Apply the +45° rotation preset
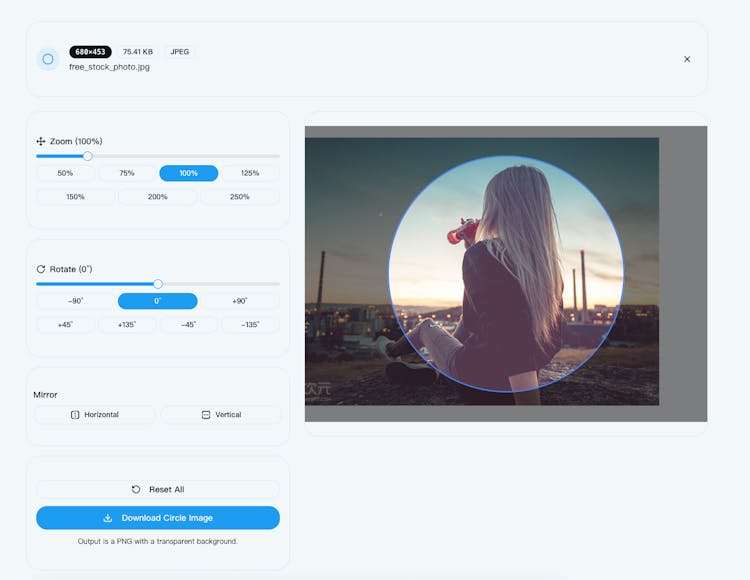This screenshot has height=580, width=750. (x=65, y=325)
